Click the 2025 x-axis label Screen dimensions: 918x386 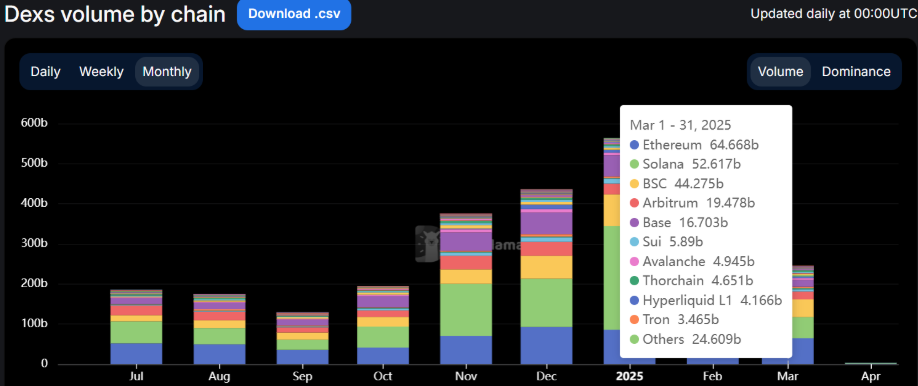[630, 376]
